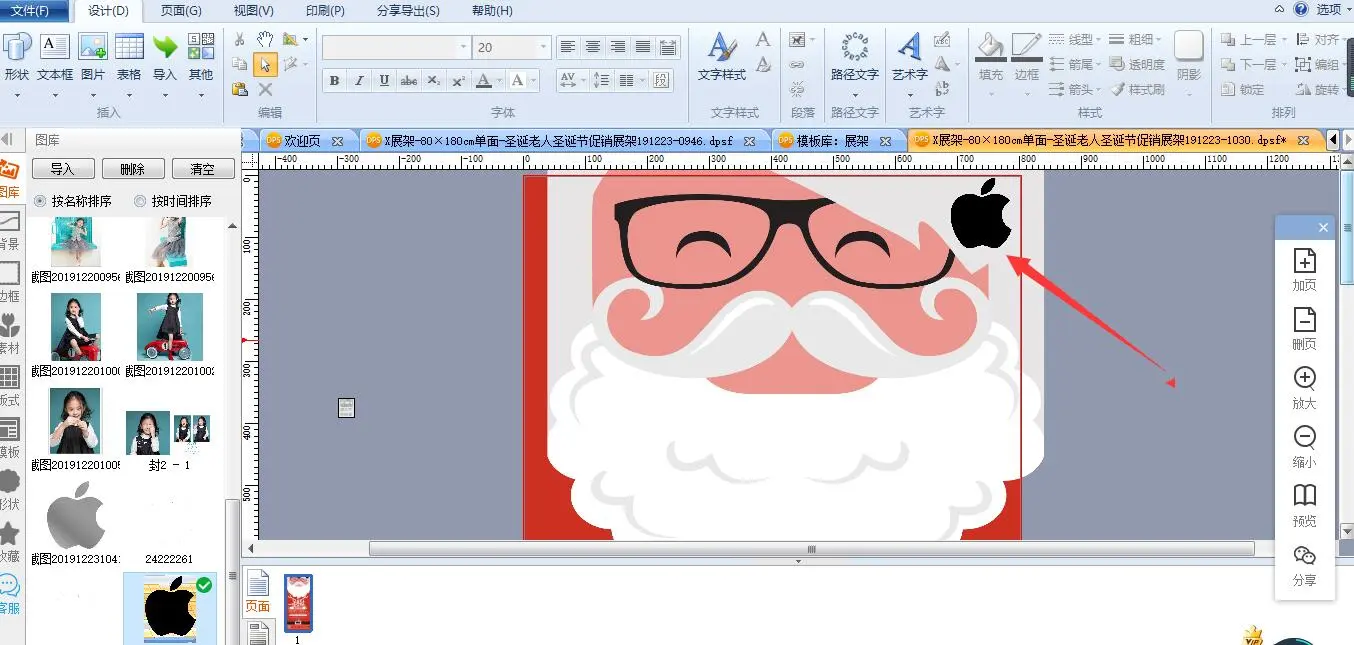The width and height of the screenshot is (1354, 645).
Task: Click the 透明度 transparency option
Action: click(x=1138, y=64)
